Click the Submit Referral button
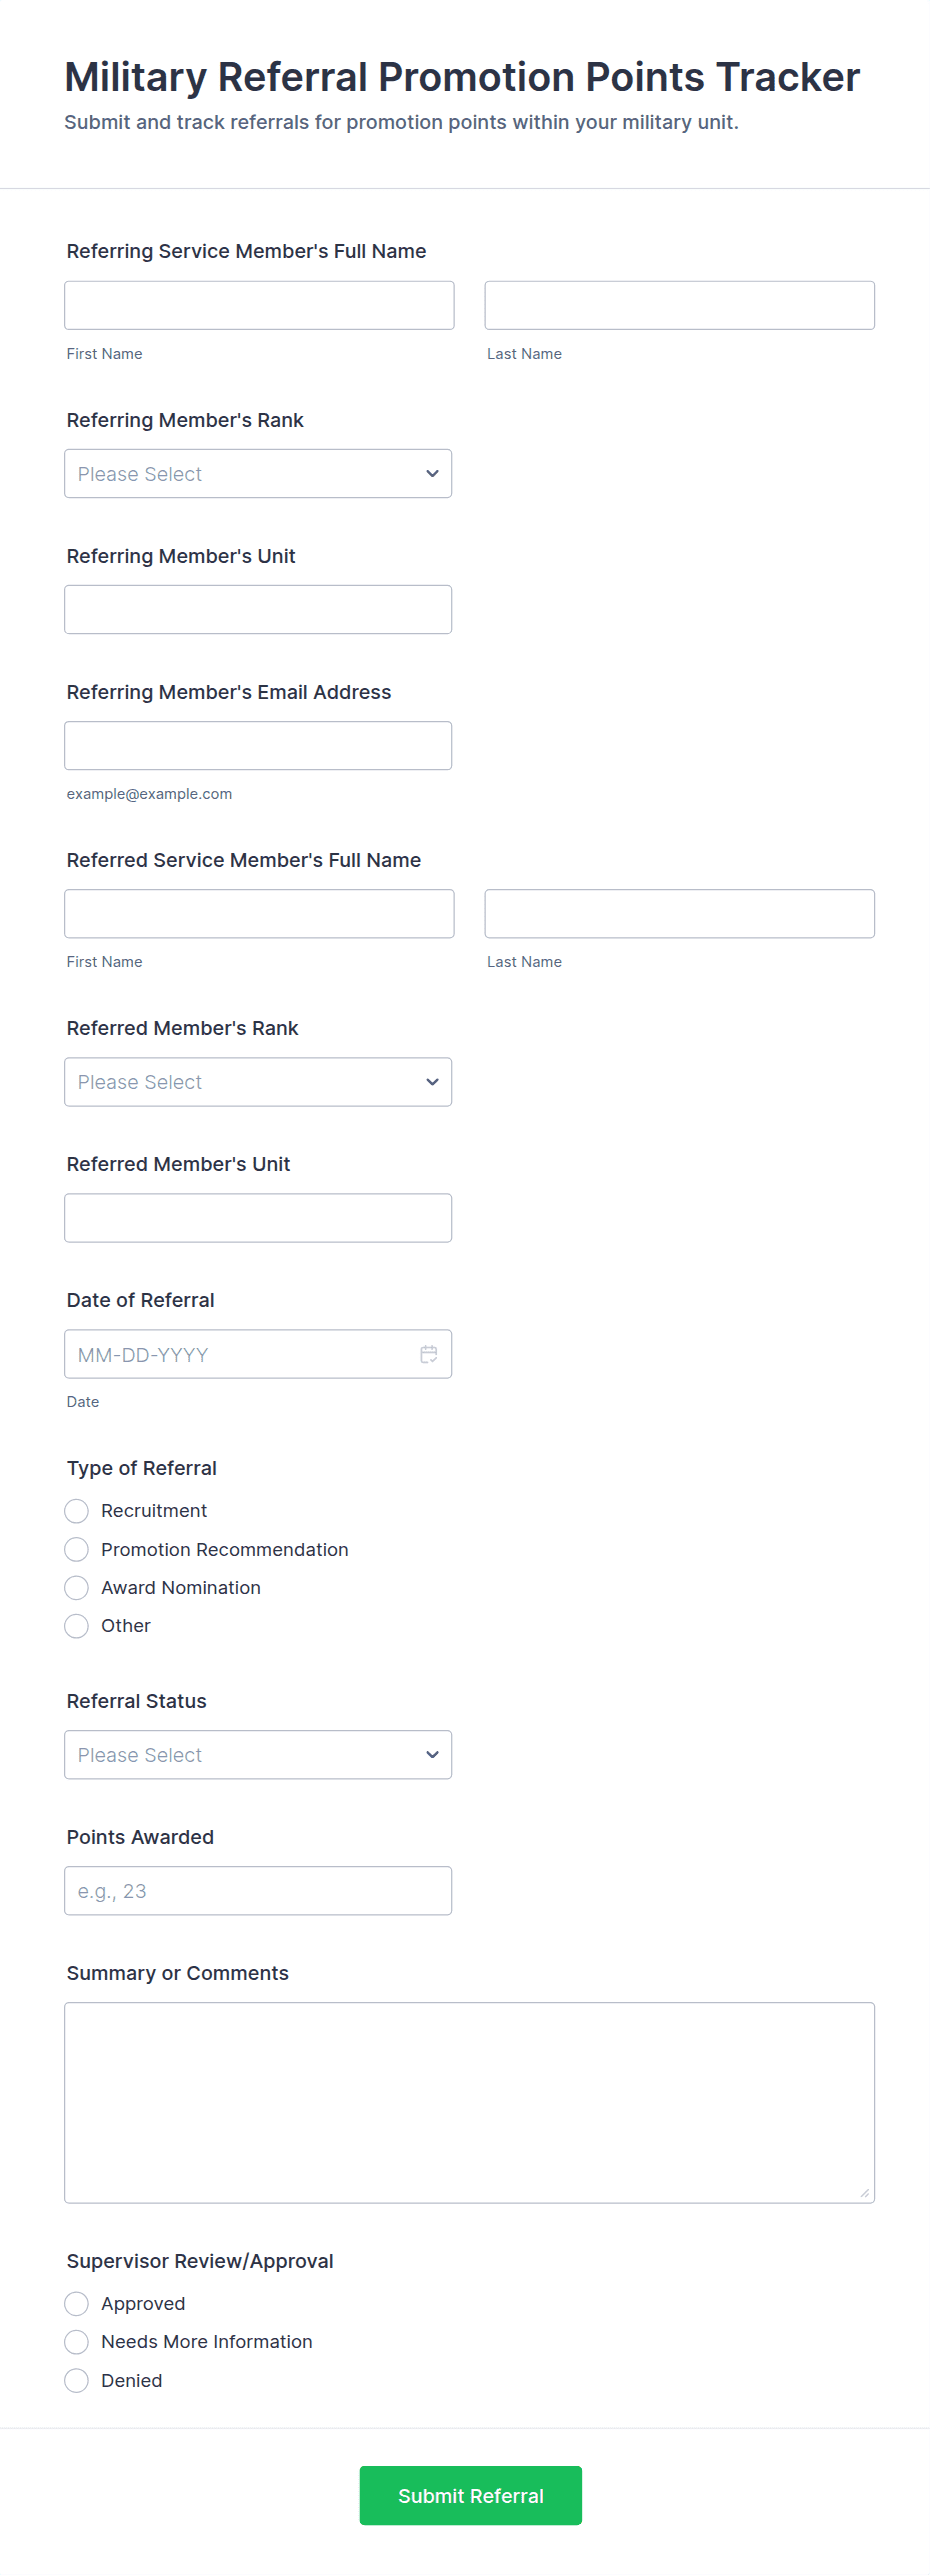930x2575 pixels. (x=470, y=2495)
